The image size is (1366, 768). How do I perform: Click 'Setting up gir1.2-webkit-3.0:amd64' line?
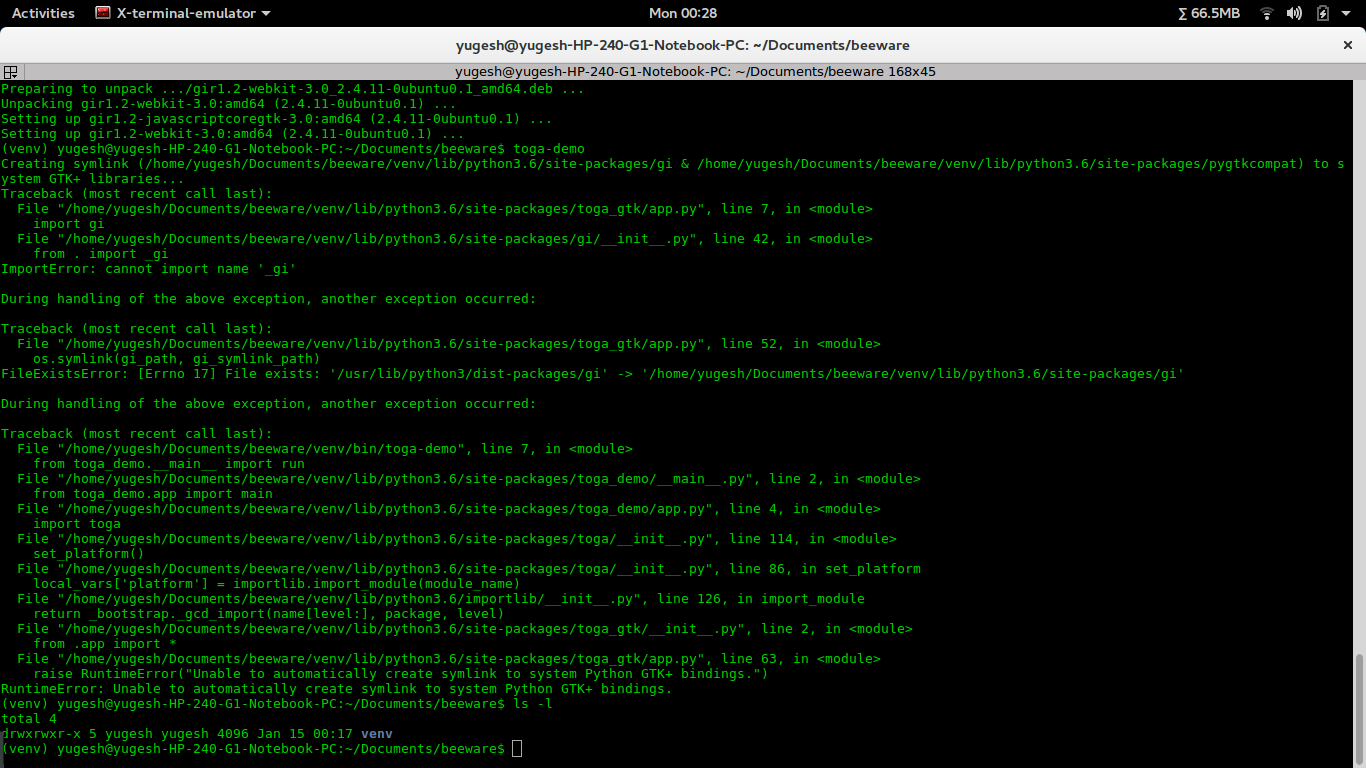pyautogui.click(x=232, y=134)
